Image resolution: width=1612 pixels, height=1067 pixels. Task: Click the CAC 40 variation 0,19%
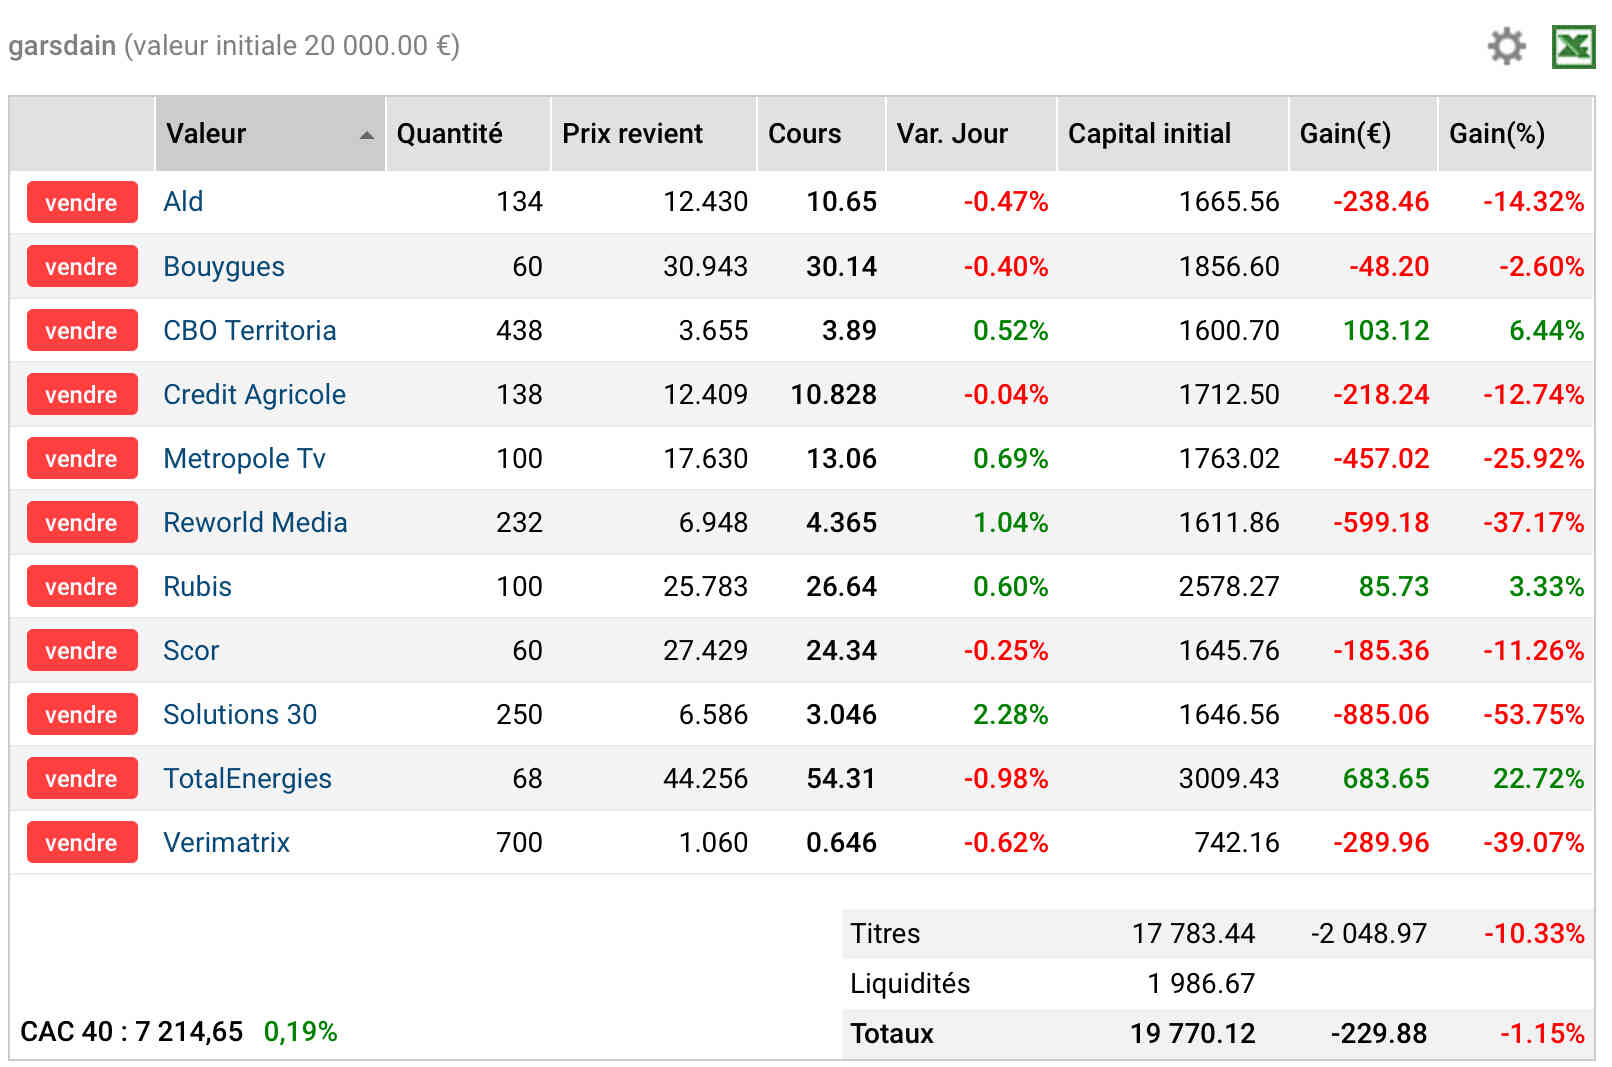pyautogui.click(x=301, y=1031)
